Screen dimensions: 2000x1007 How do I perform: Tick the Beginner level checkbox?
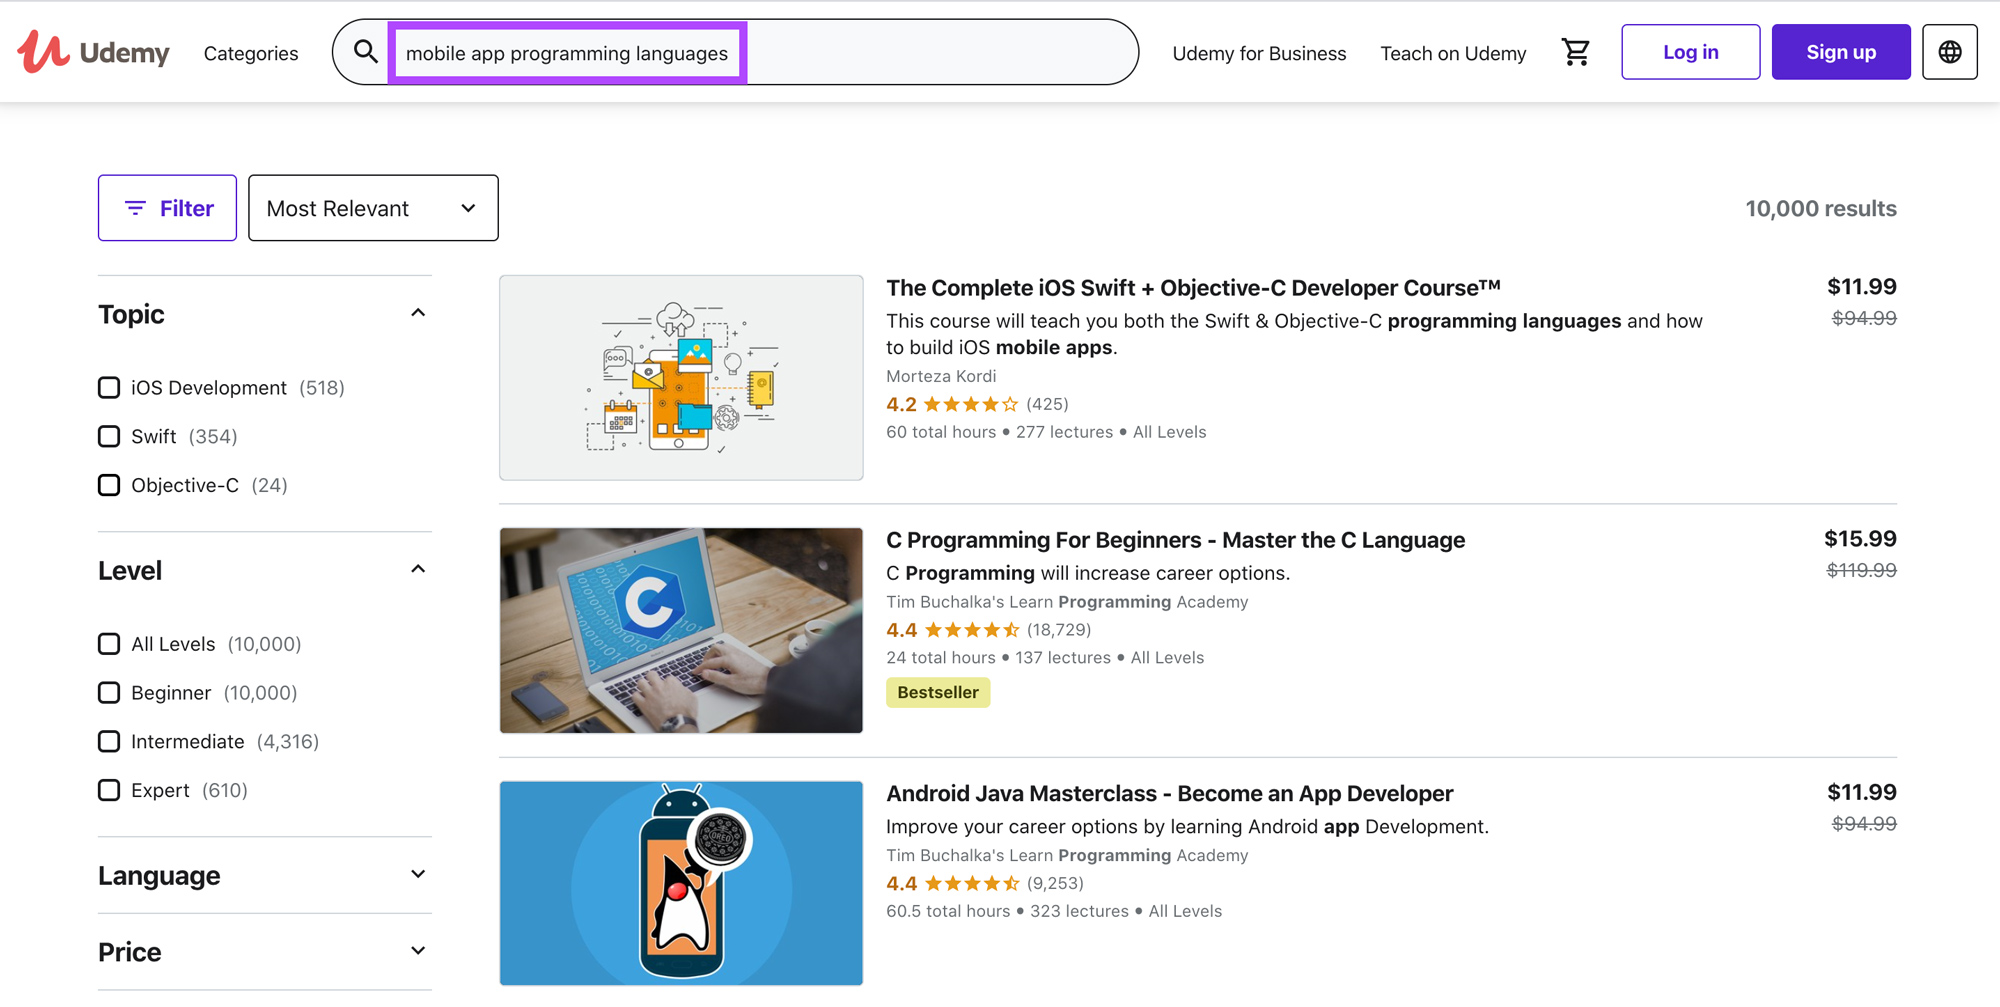[x=109, y=693]
